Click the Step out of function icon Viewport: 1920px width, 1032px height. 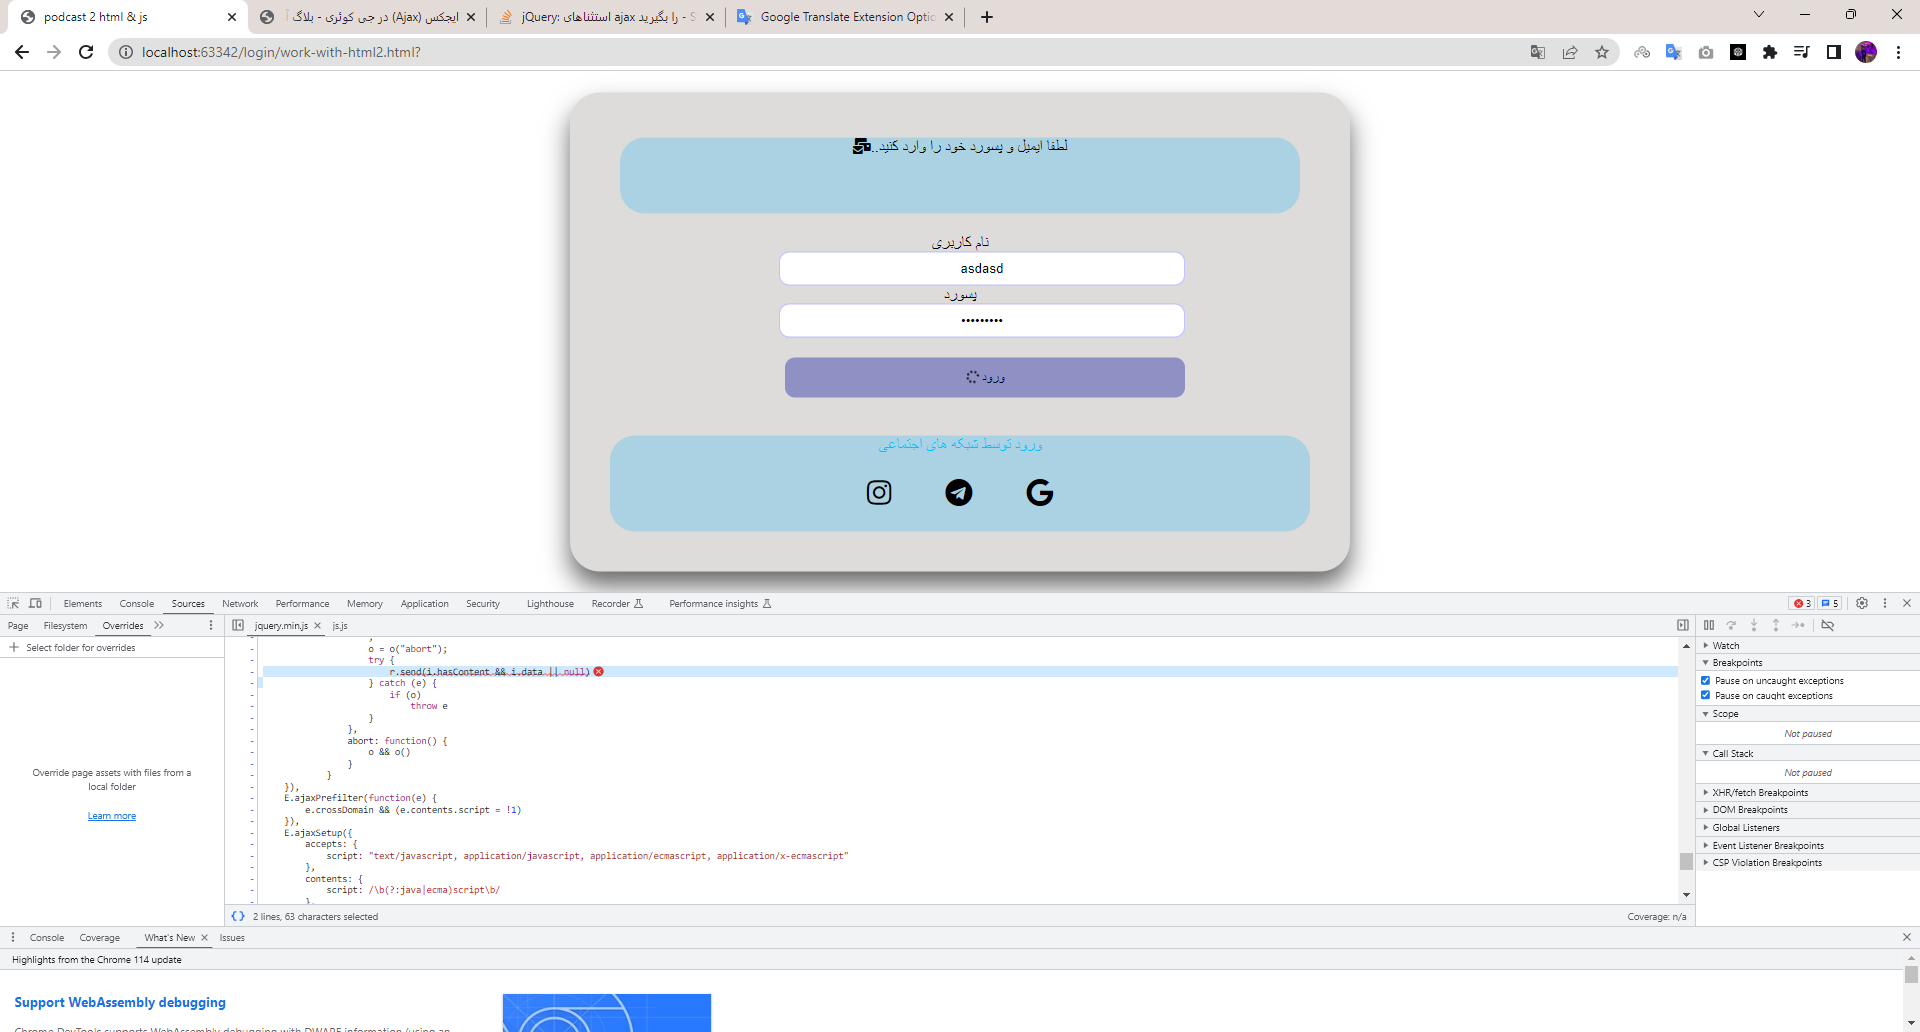pyautogui.click(x=1776, y=625)
